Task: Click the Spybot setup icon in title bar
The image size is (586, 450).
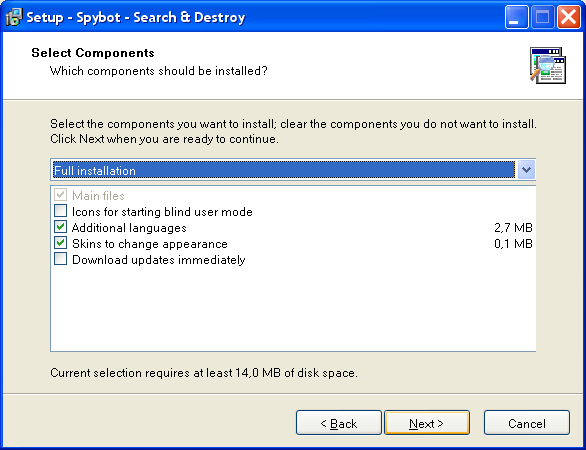Action: [14, 17]
